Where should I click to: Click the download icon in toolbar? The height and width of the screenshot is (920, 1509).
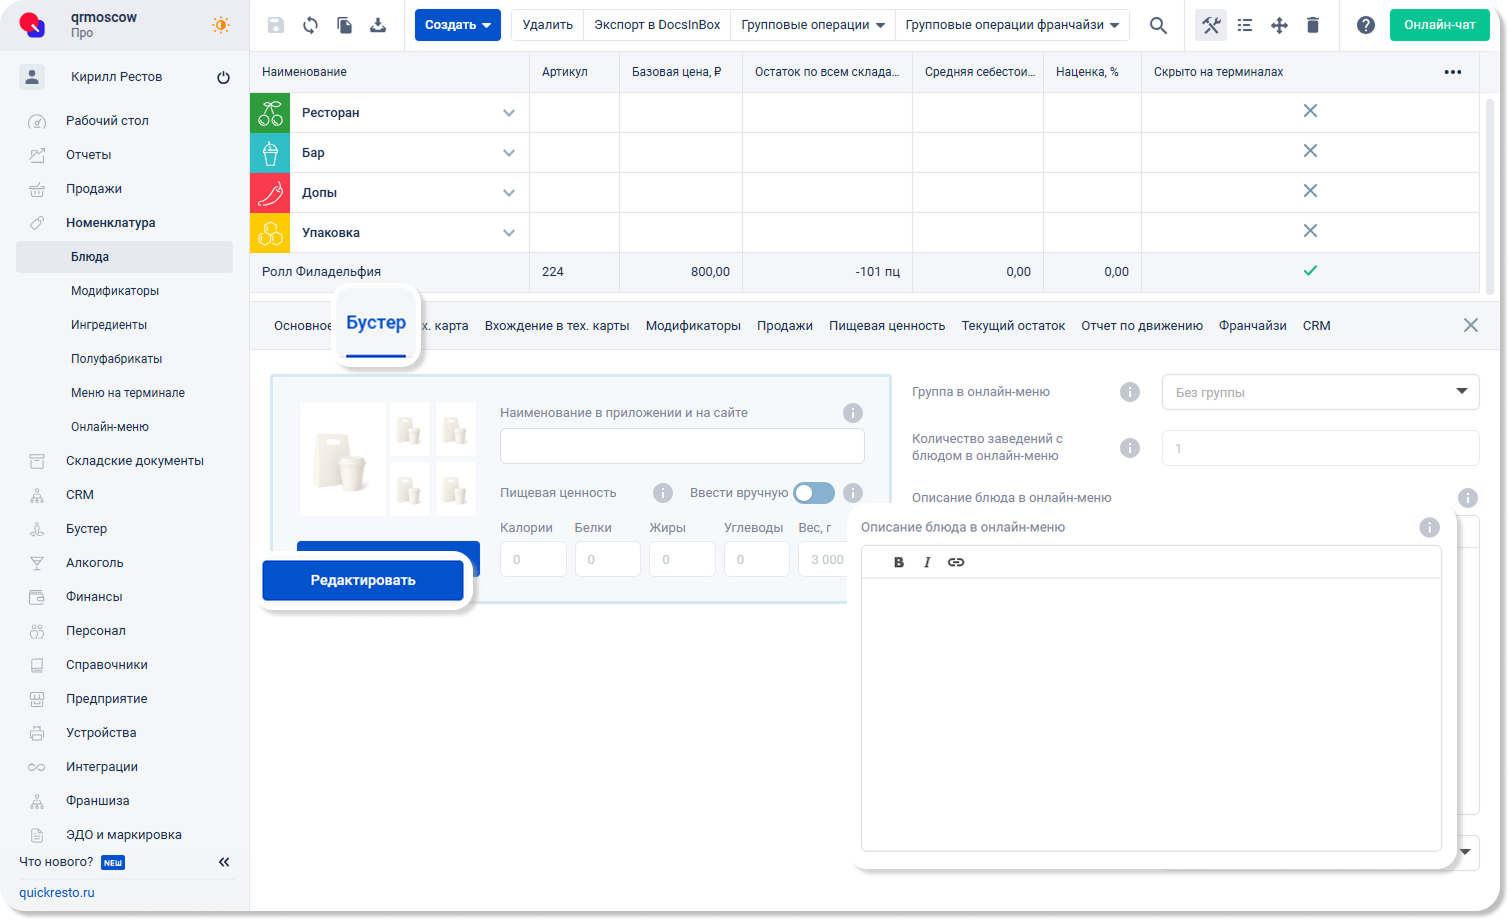click(x=378, y=25)
